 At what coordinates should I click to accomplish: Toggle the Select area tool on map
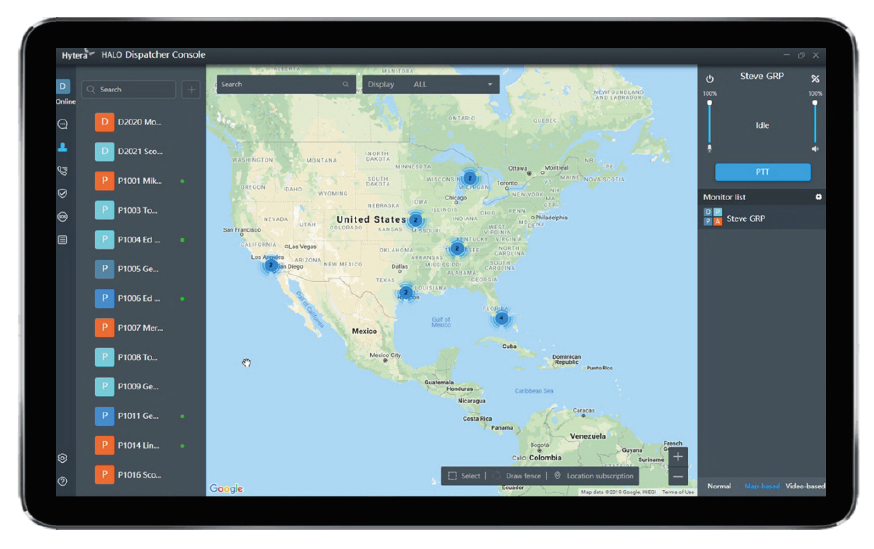465,476
